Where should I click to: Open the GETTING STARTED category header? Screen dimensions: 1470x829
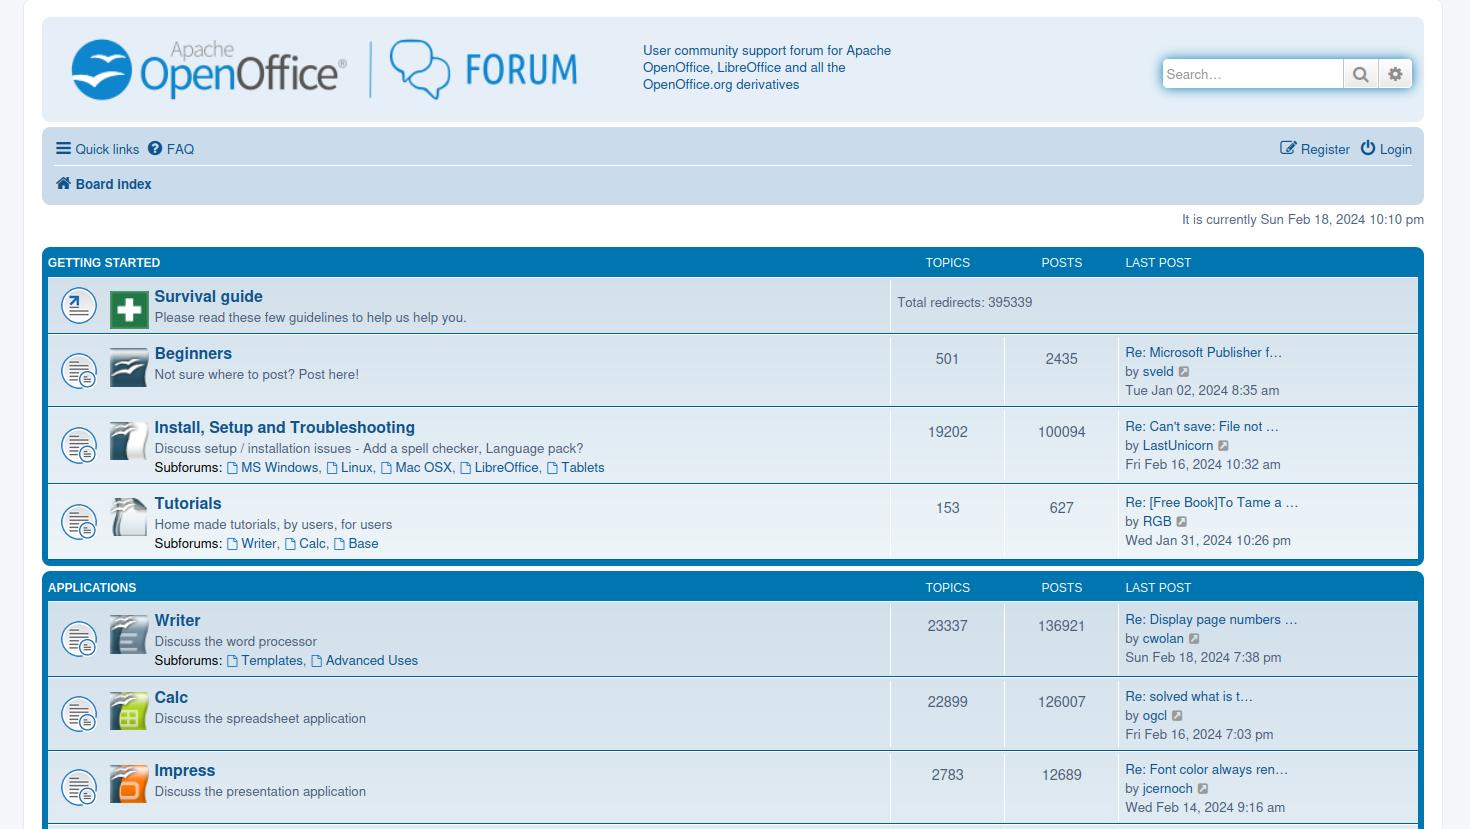(x=104, y=263)
